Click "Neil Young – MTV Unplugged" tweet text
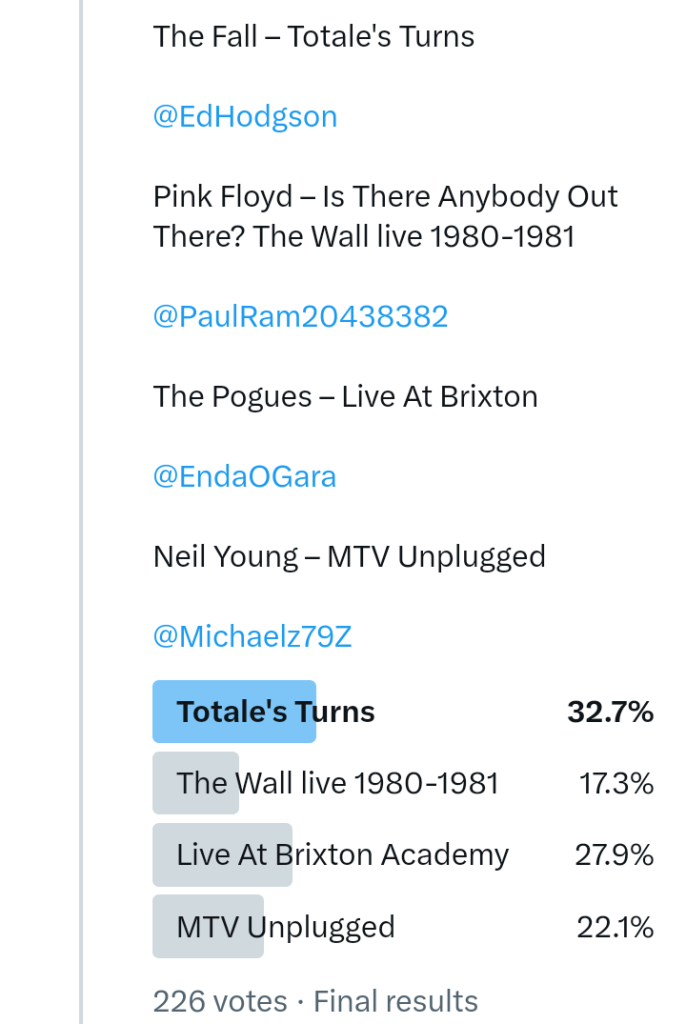This screenshot has height=1024, width=686. click(x=349, y=557)
